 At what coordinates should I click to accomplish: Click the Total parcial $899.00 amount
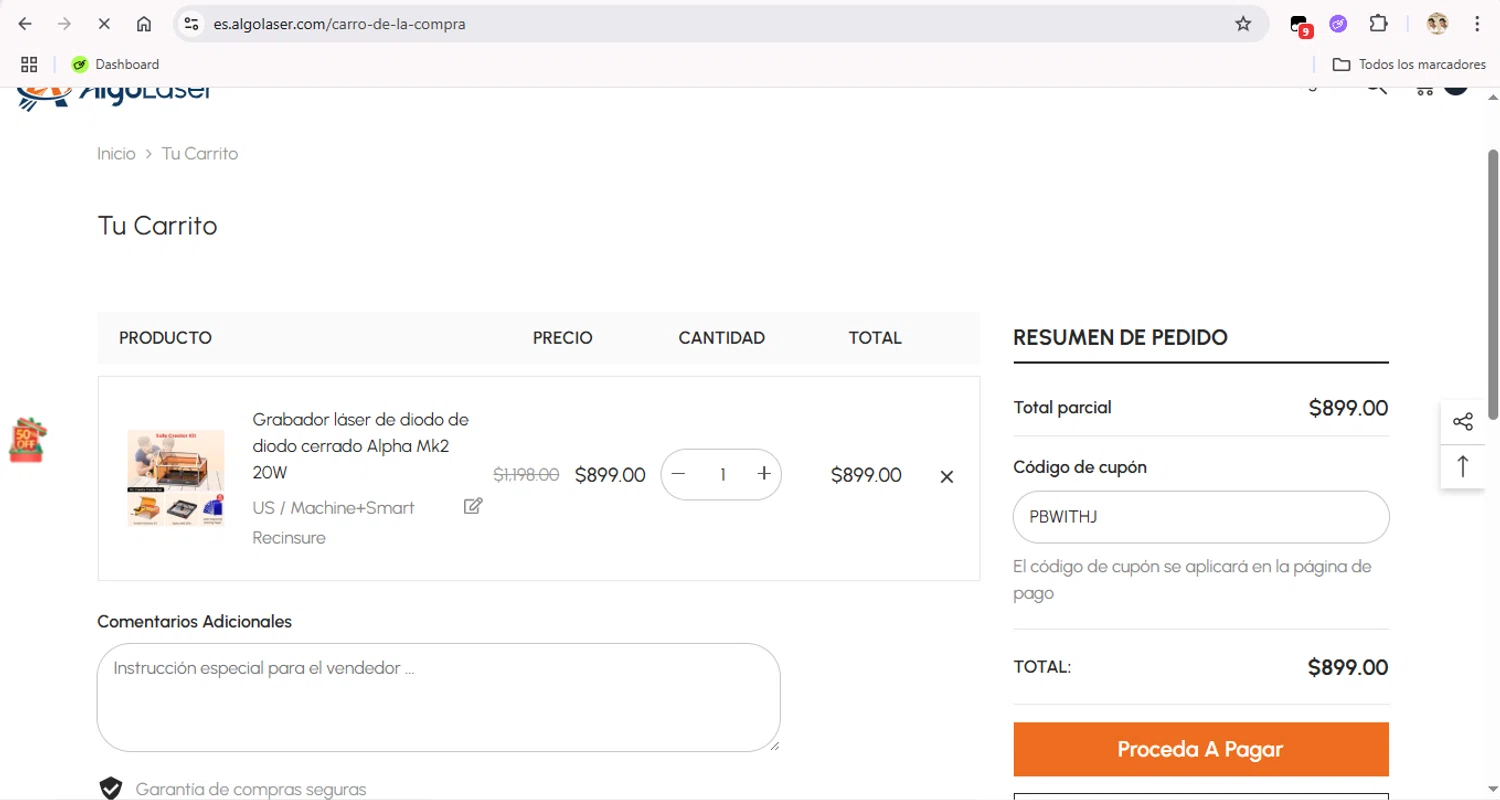(x=1348, y=408)
